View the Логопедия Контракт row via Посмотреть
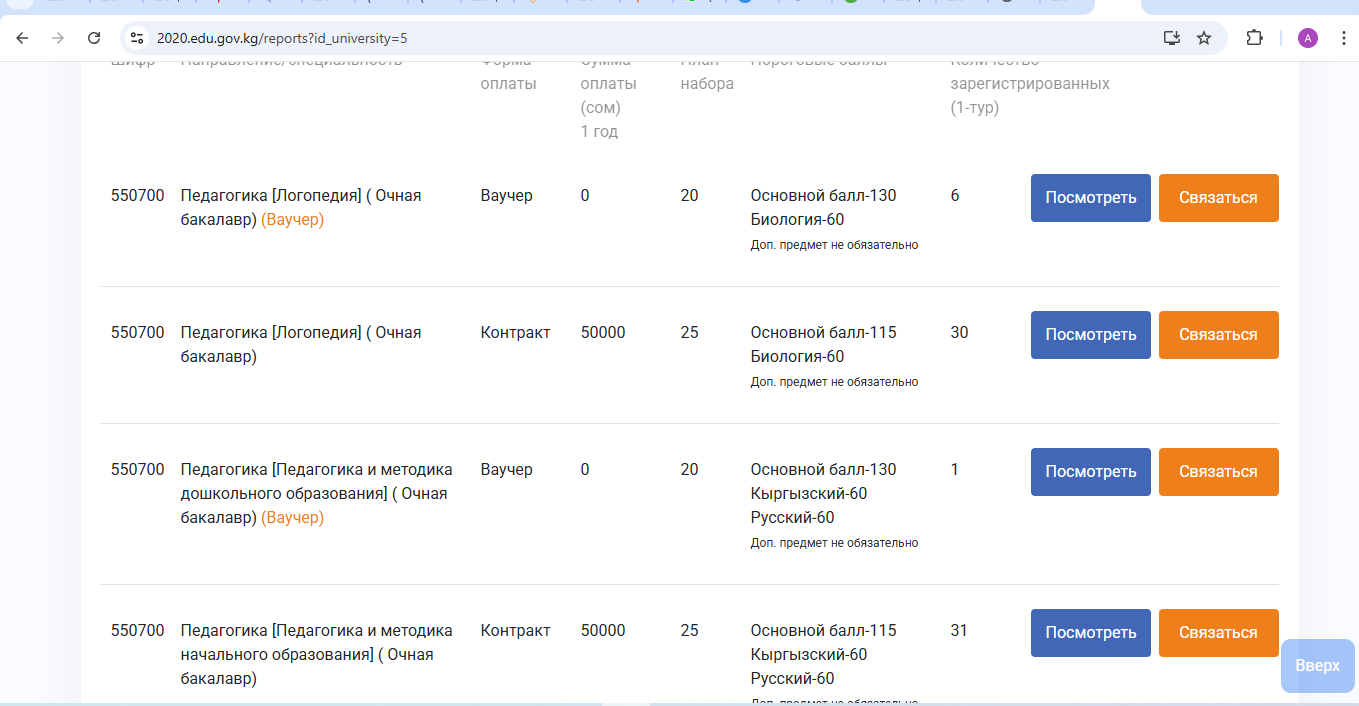This screenshot has width=1359, height=706. (x=1090, y=335)
